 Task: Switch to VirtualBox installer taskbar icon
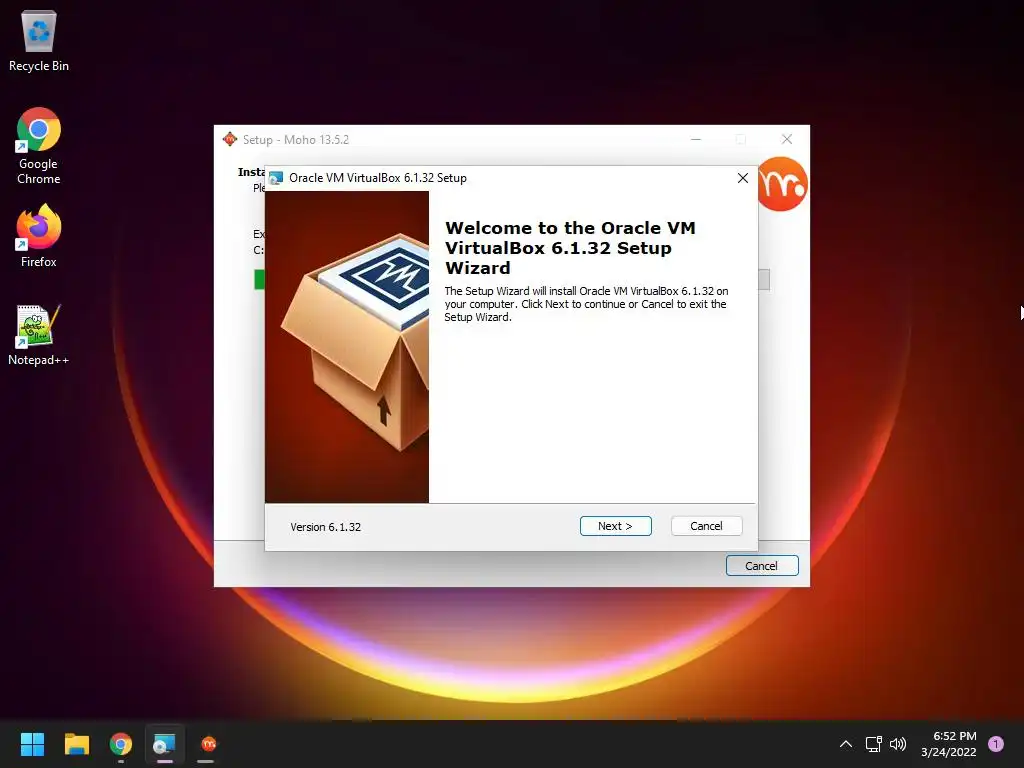pyautogui.click(x=165, y=744)
